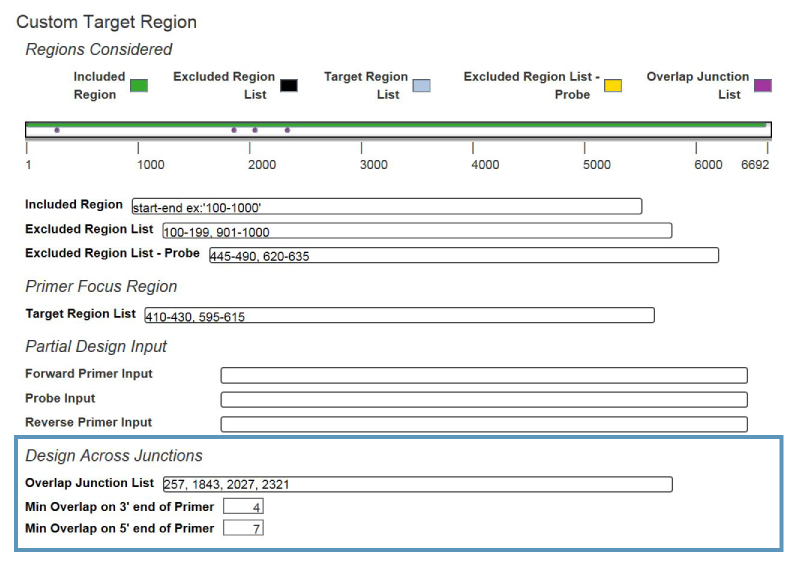Focus the Target Region List input field
The image size is (792, 566).
pos(400,315)
